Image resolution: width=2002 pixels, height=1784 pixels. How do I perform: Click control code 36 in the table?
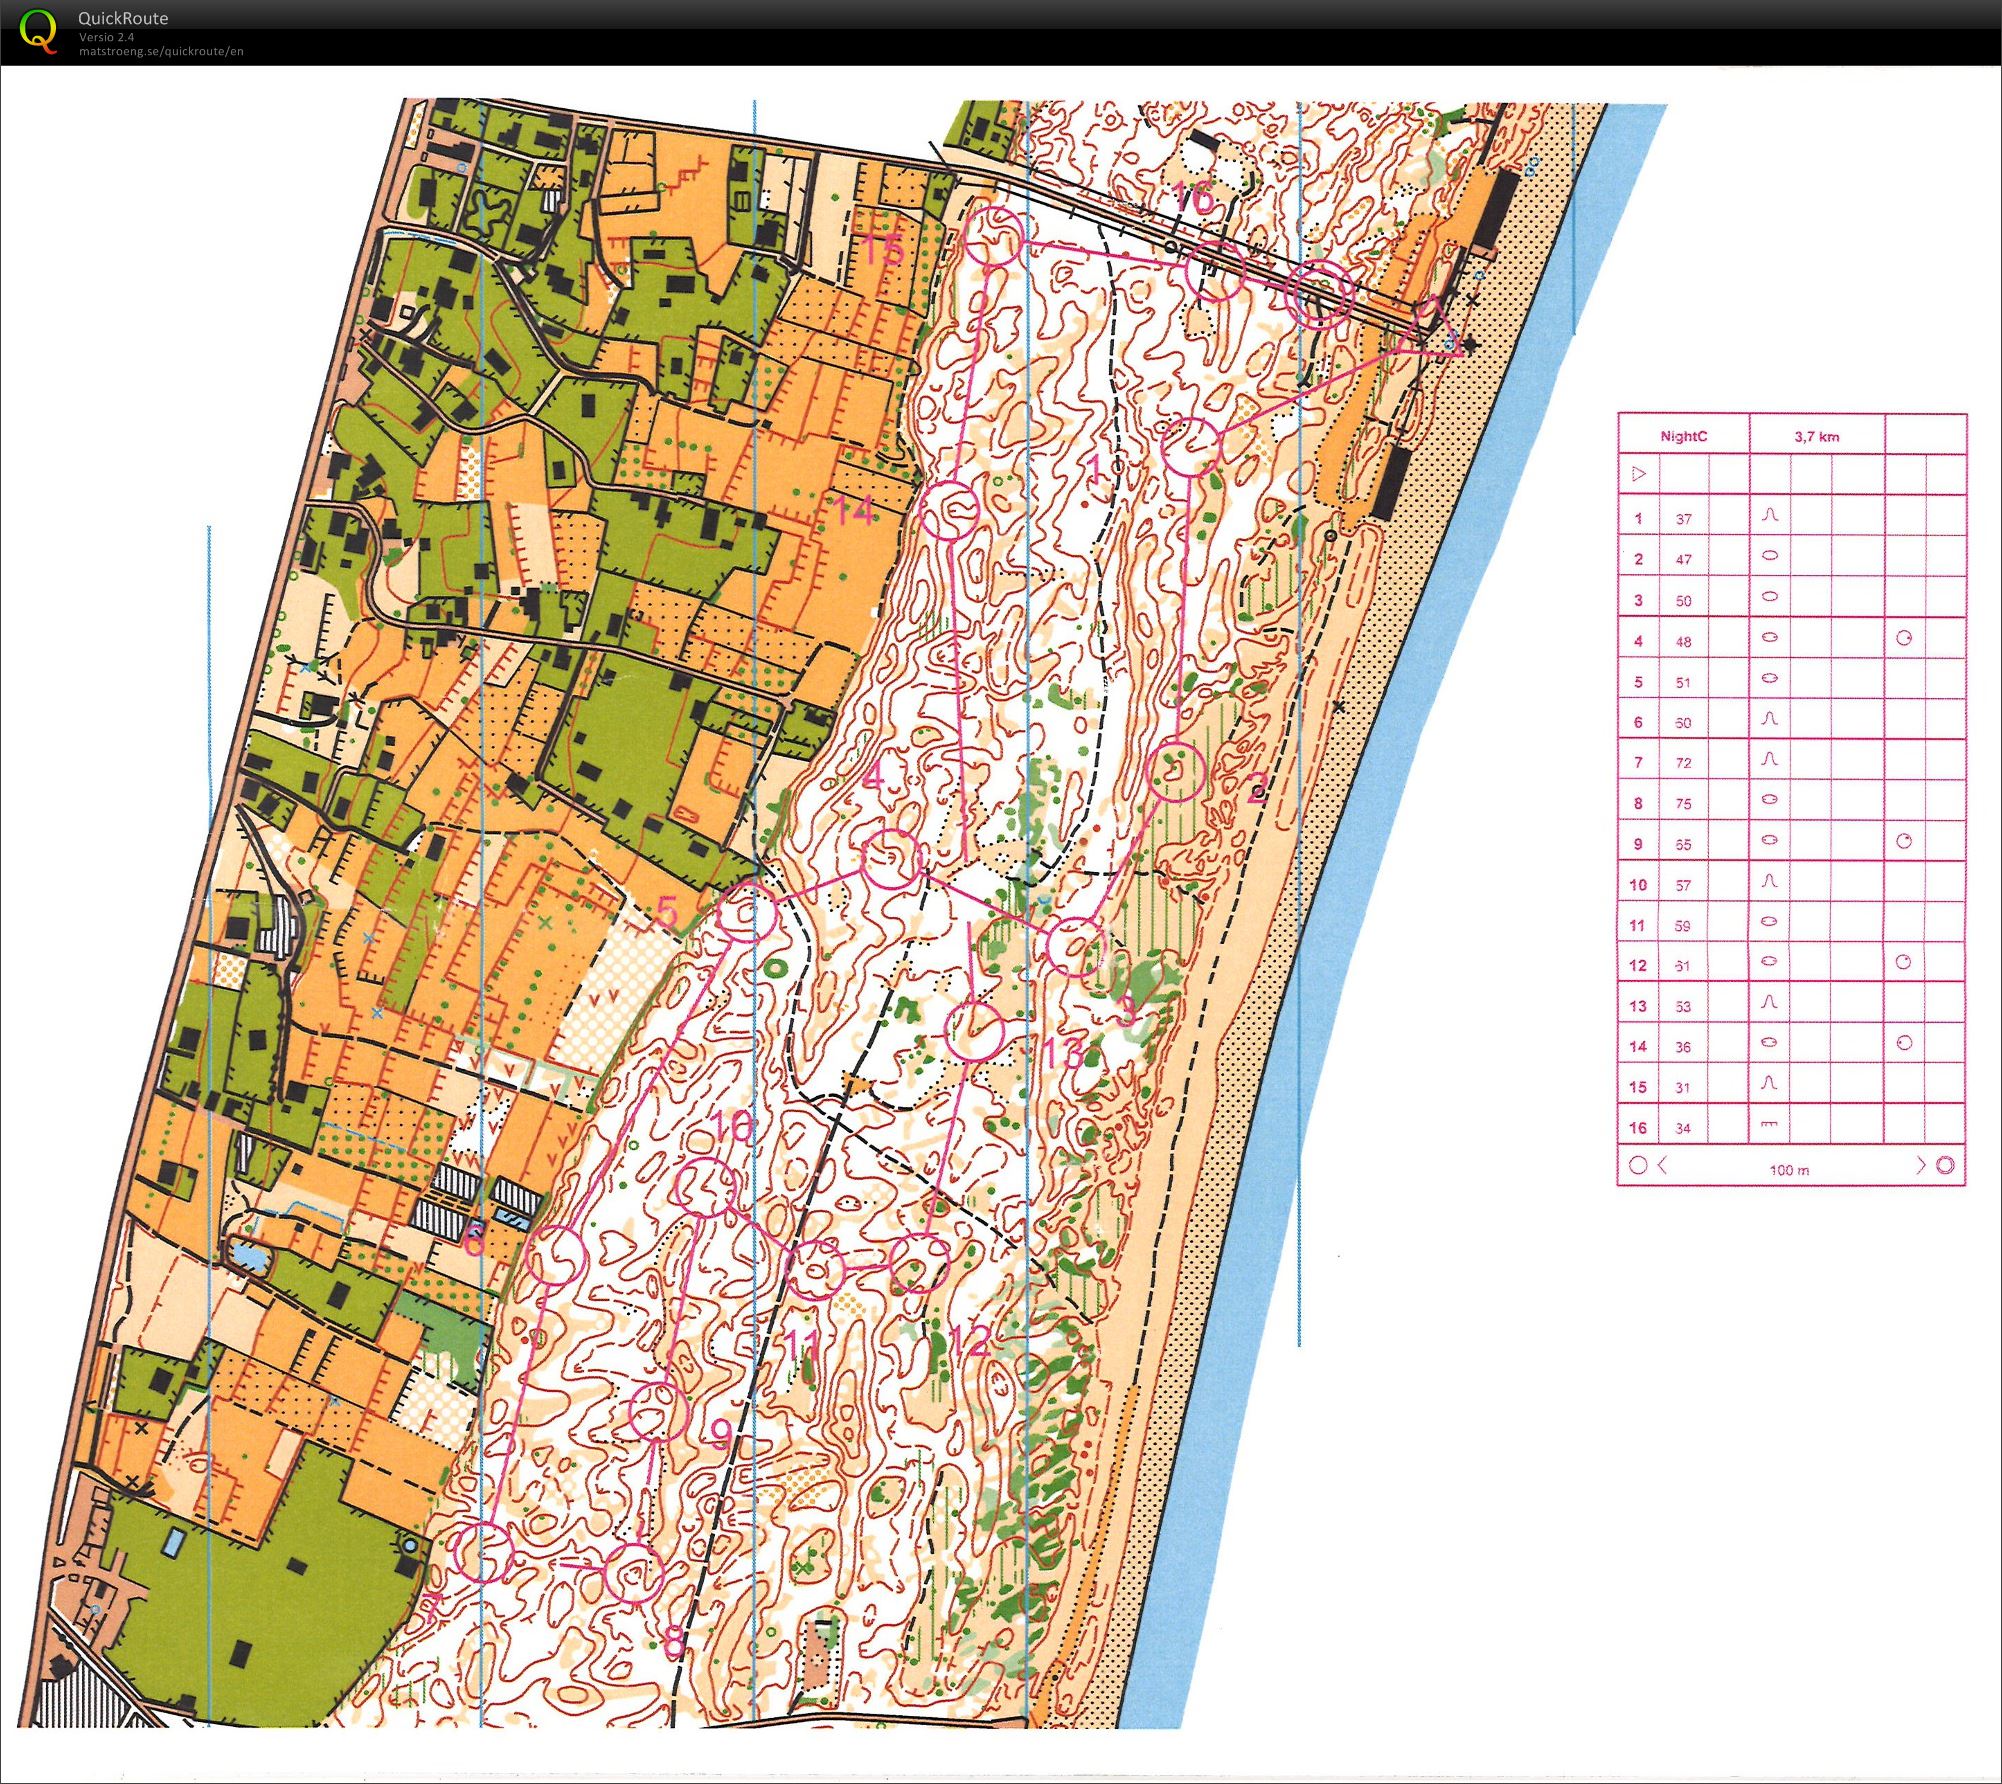tap(1684, 1047)
